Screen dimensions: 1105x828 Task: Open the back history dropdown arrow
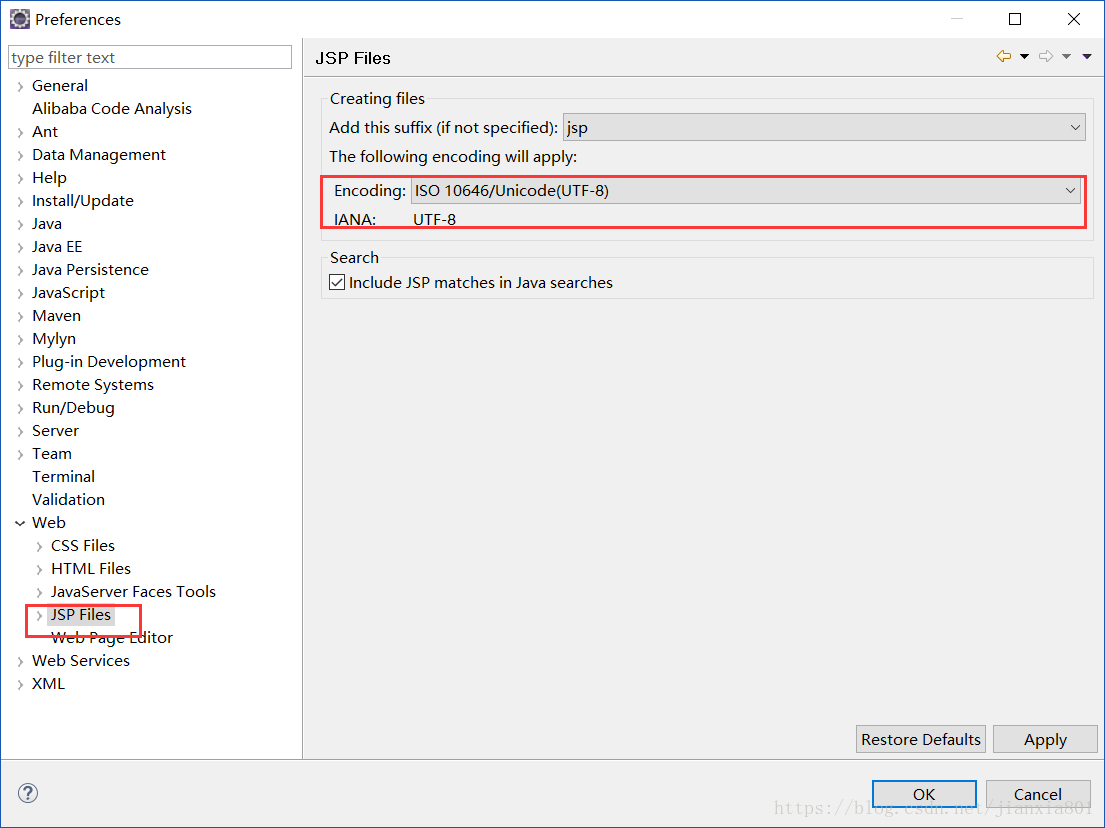pos(1025,56)
